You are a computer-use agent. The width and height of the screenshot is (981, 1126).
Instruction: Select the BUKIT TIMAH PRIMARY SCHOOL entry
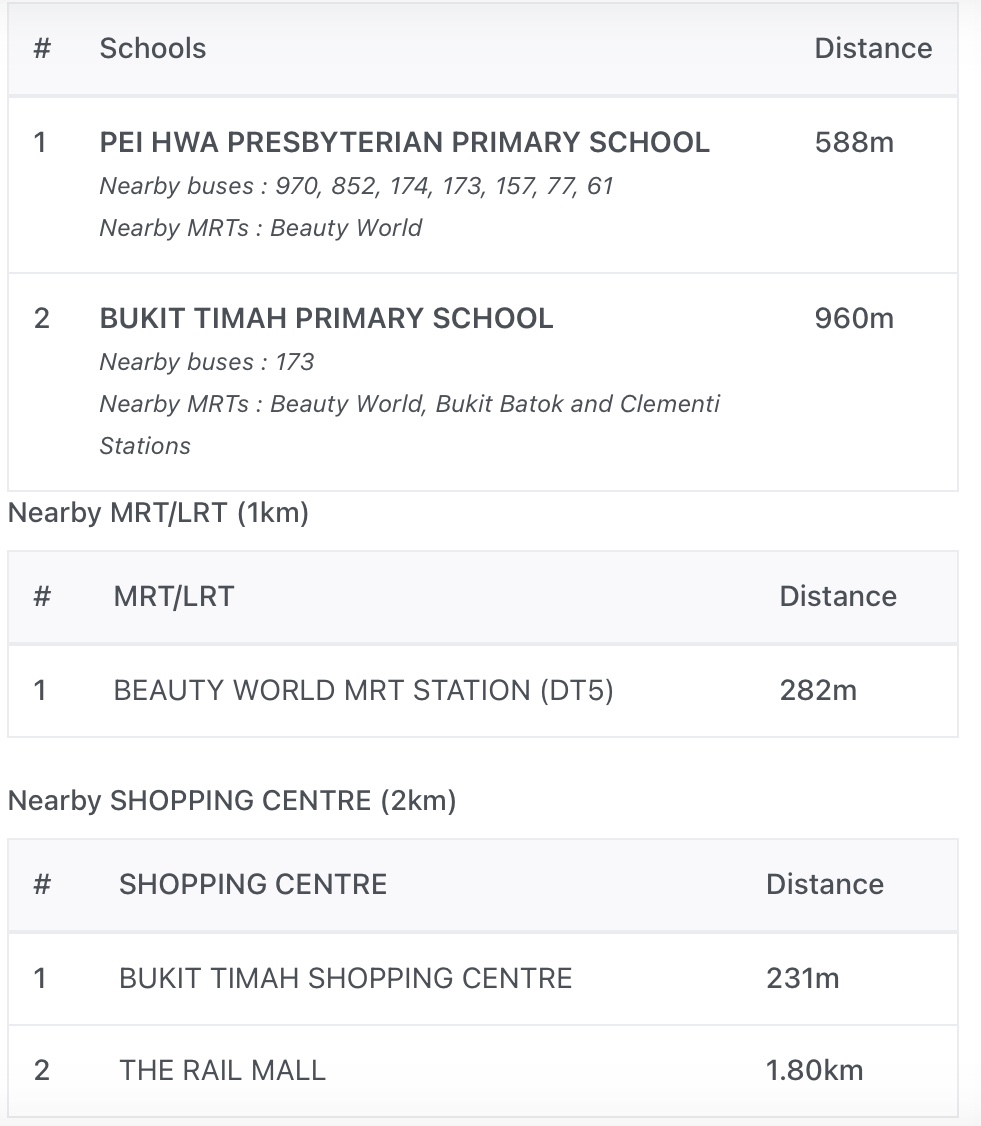[x=326, y=318]
